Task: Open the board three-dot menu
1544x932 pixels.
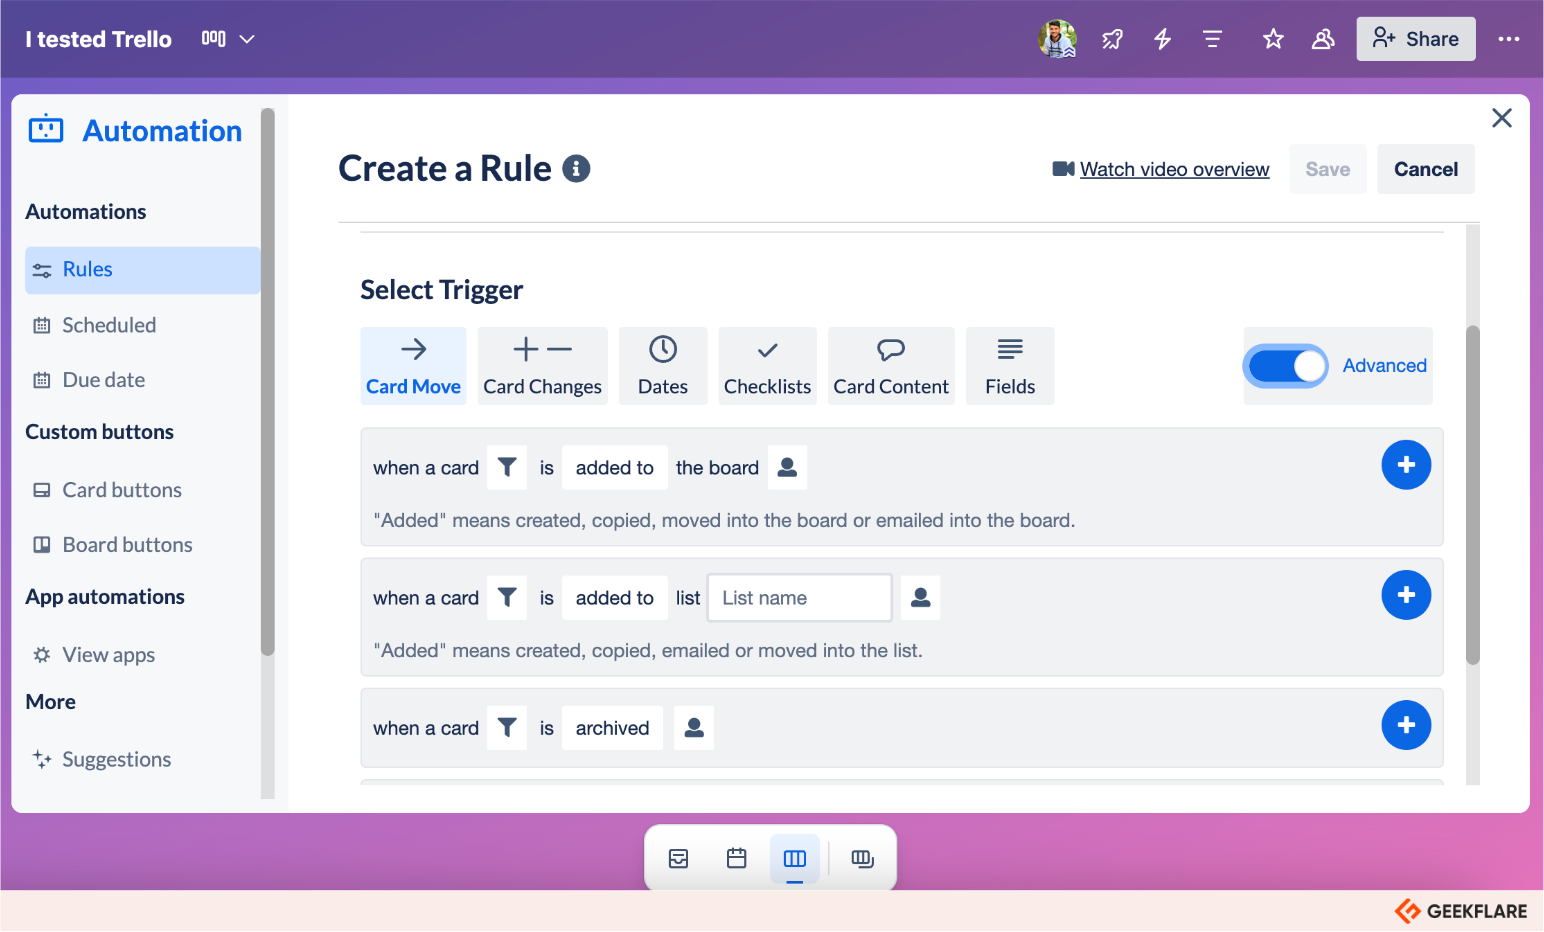Action: [x=1509, y=39]
